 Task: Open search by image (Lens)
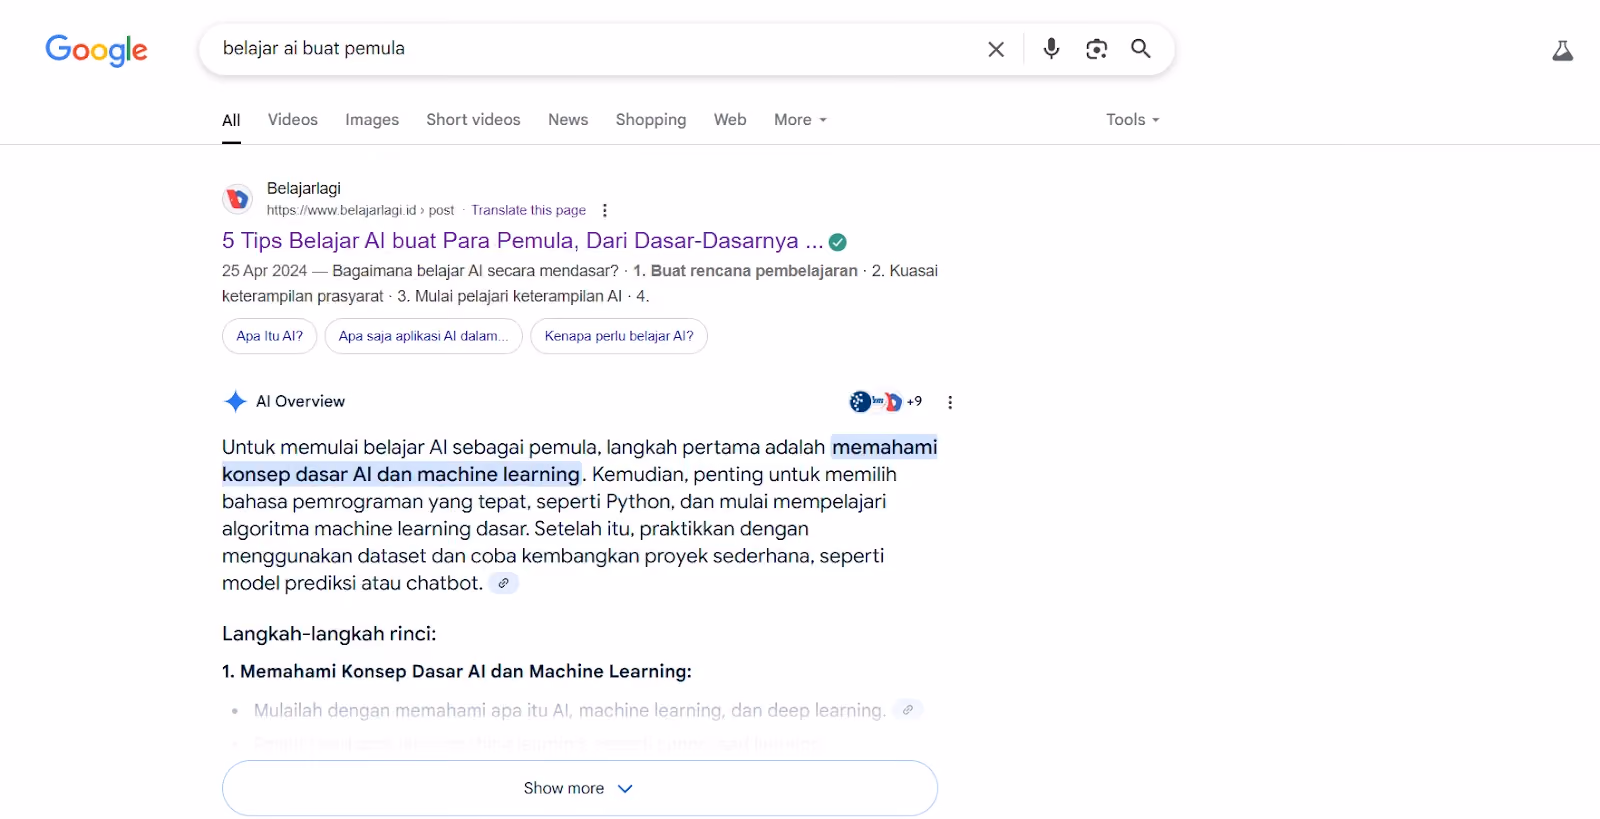click(x=1096, y=49)
